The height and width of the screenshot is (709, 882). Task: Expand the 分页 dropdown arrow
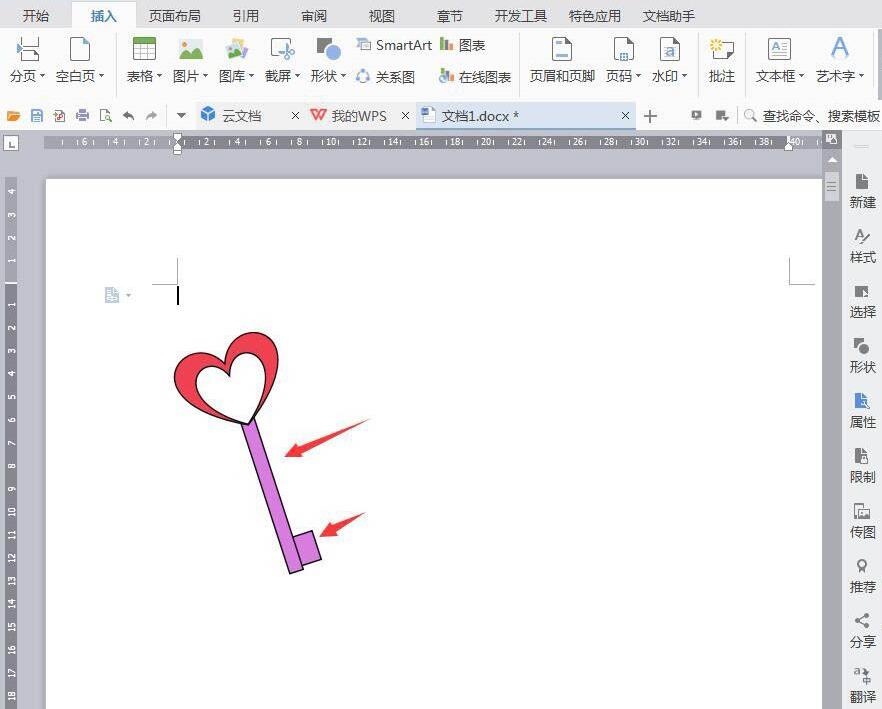42,75
